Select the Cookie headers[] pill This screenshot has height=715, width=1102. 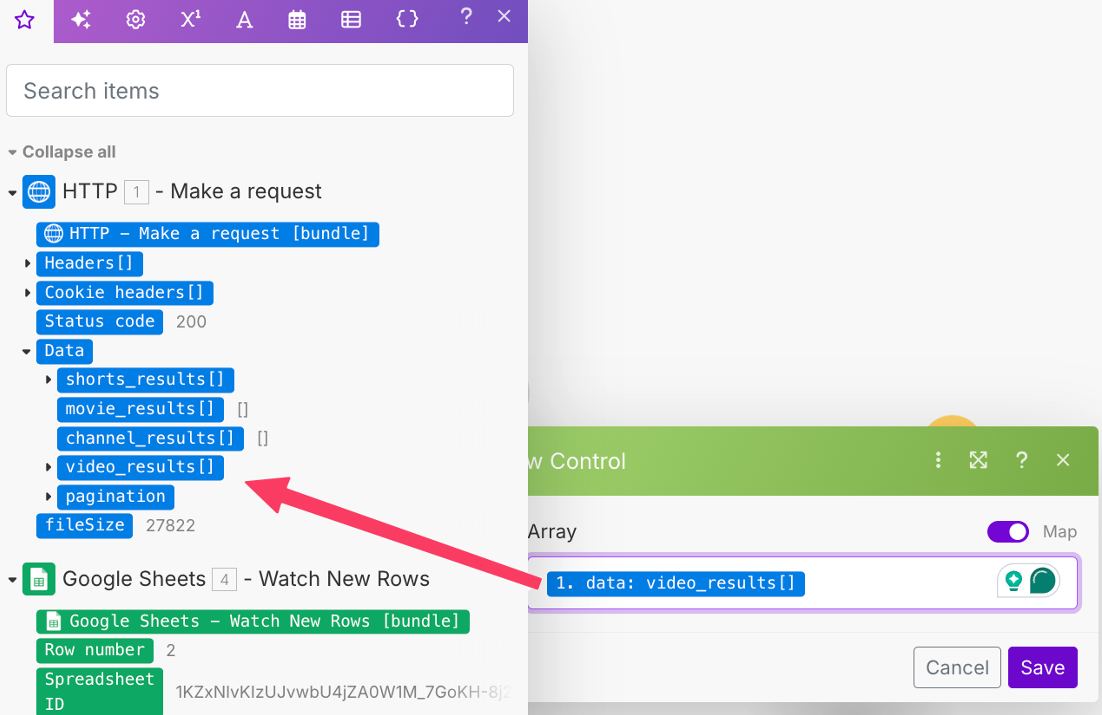tap(124, 292)
